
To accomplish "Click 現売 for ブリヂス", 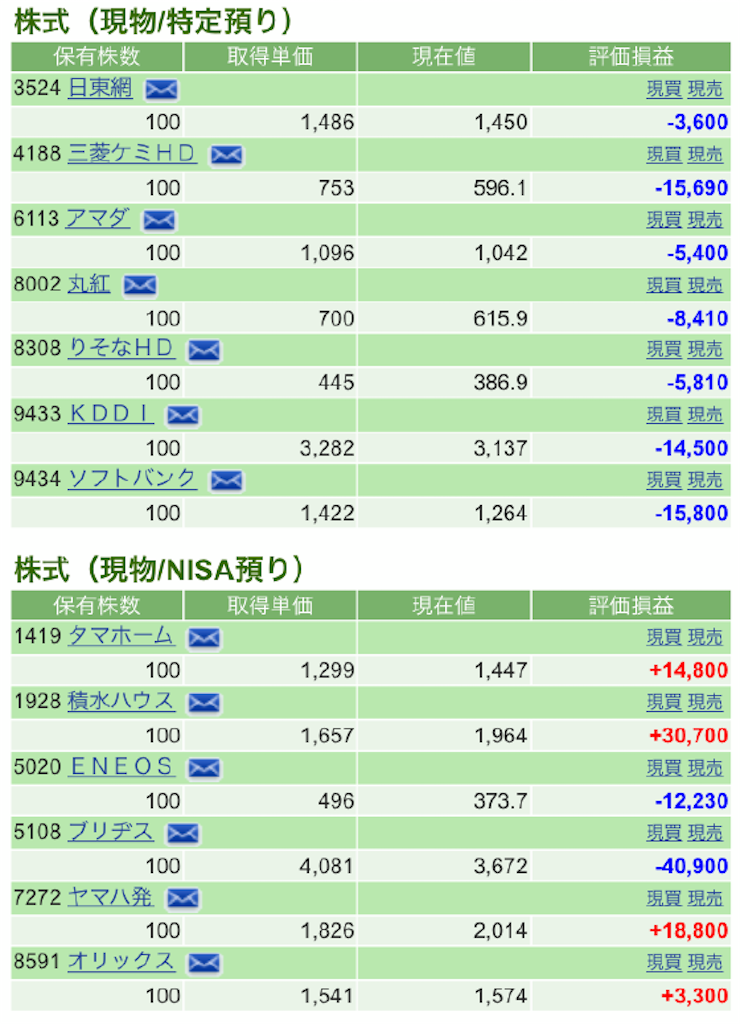I will coord(705,833).
